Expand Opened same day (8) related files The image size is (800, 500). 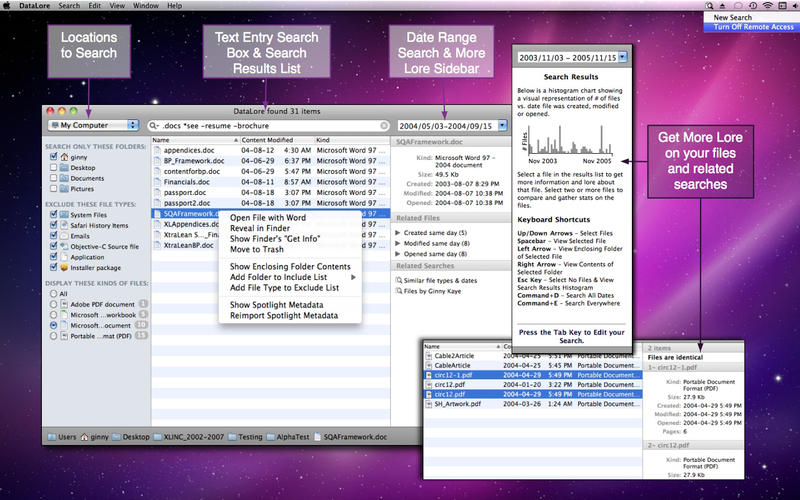click(398, 254)
